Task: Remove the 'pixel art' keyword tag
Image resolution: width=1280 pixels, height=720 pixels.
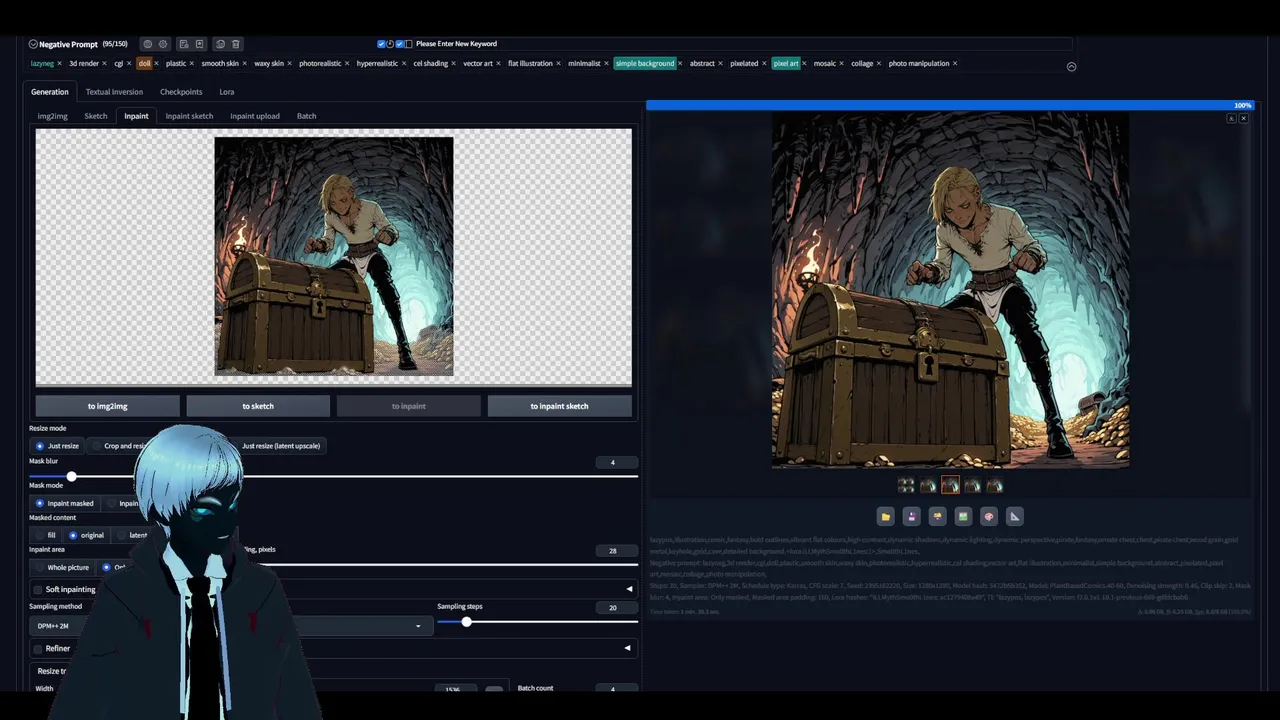Action: [804, 63]
